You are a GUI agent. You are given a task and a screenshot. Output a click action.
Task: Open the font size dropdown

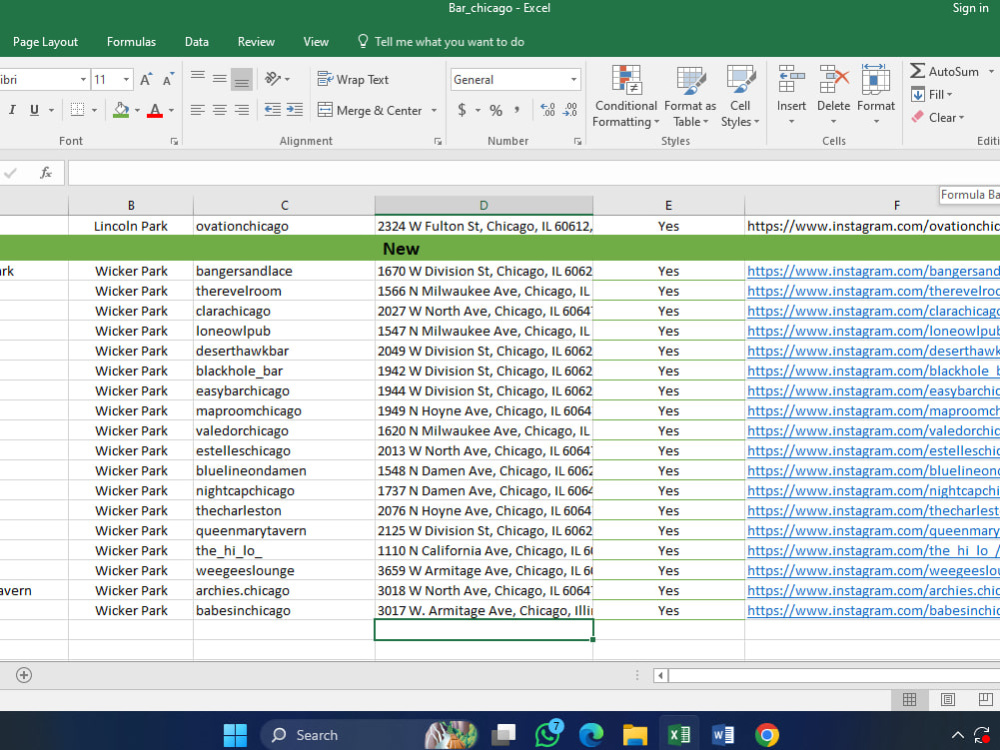(x=126, y=80)
